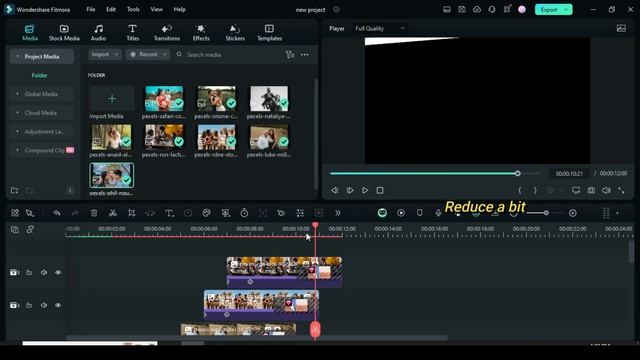This screenshot has width=640, height=360.
Task: Click the Undo icon in timeline toolbar
Action: coord(57,213)
